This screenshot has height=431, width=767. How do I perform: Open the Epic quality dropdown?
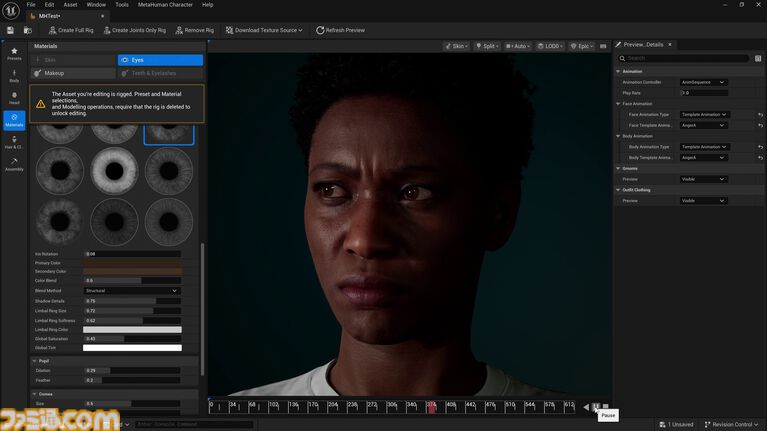582,46
